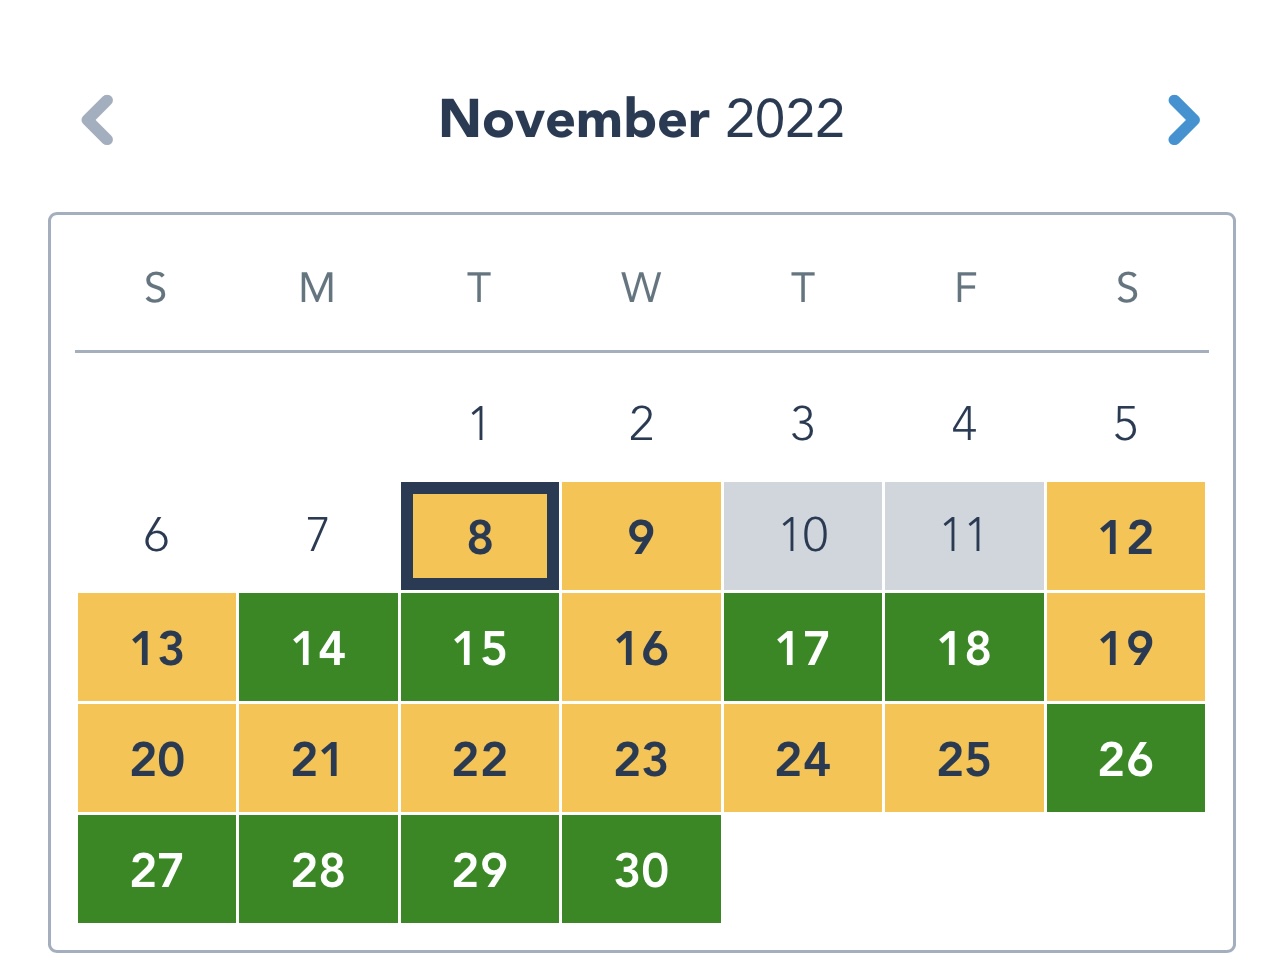Choose November 29 on the calendar

pos(480,869)
